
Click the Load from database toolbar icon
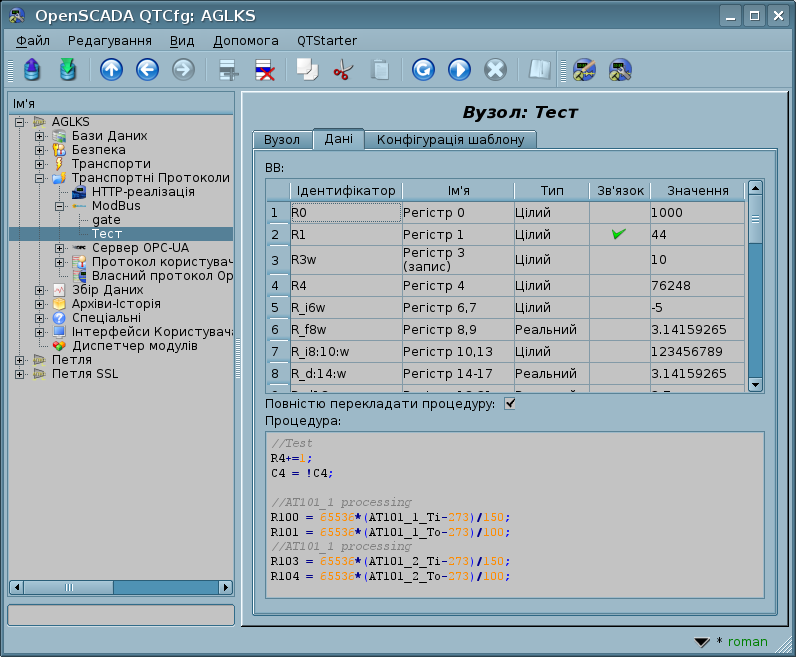(32, 70)
